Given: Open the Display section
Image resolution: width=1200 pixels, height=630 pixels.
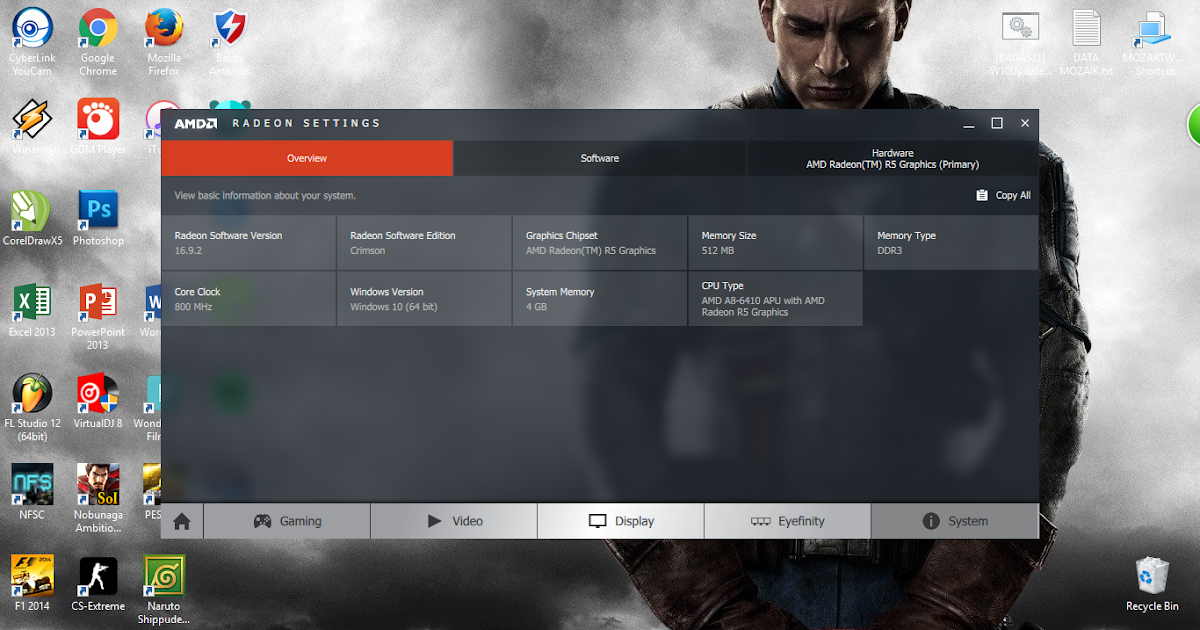Looking at the screenshot, I should (x=621, y=521).
